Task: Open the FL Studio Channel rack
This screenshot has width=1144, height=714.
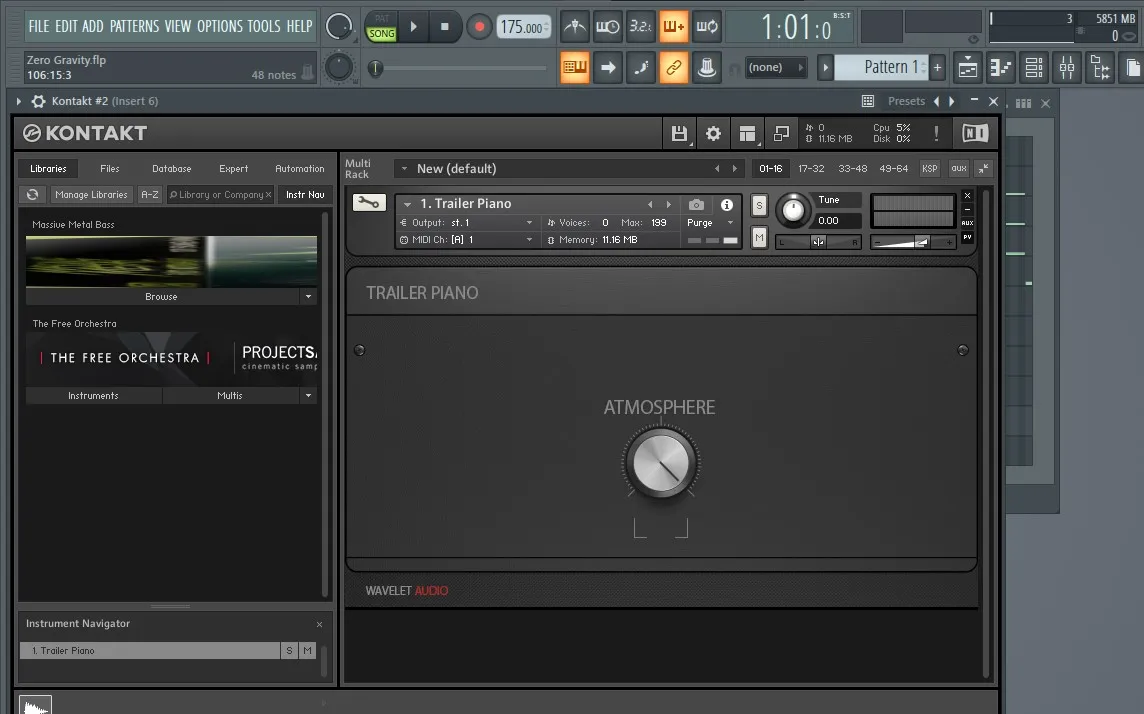Action: pos(1034,68)
